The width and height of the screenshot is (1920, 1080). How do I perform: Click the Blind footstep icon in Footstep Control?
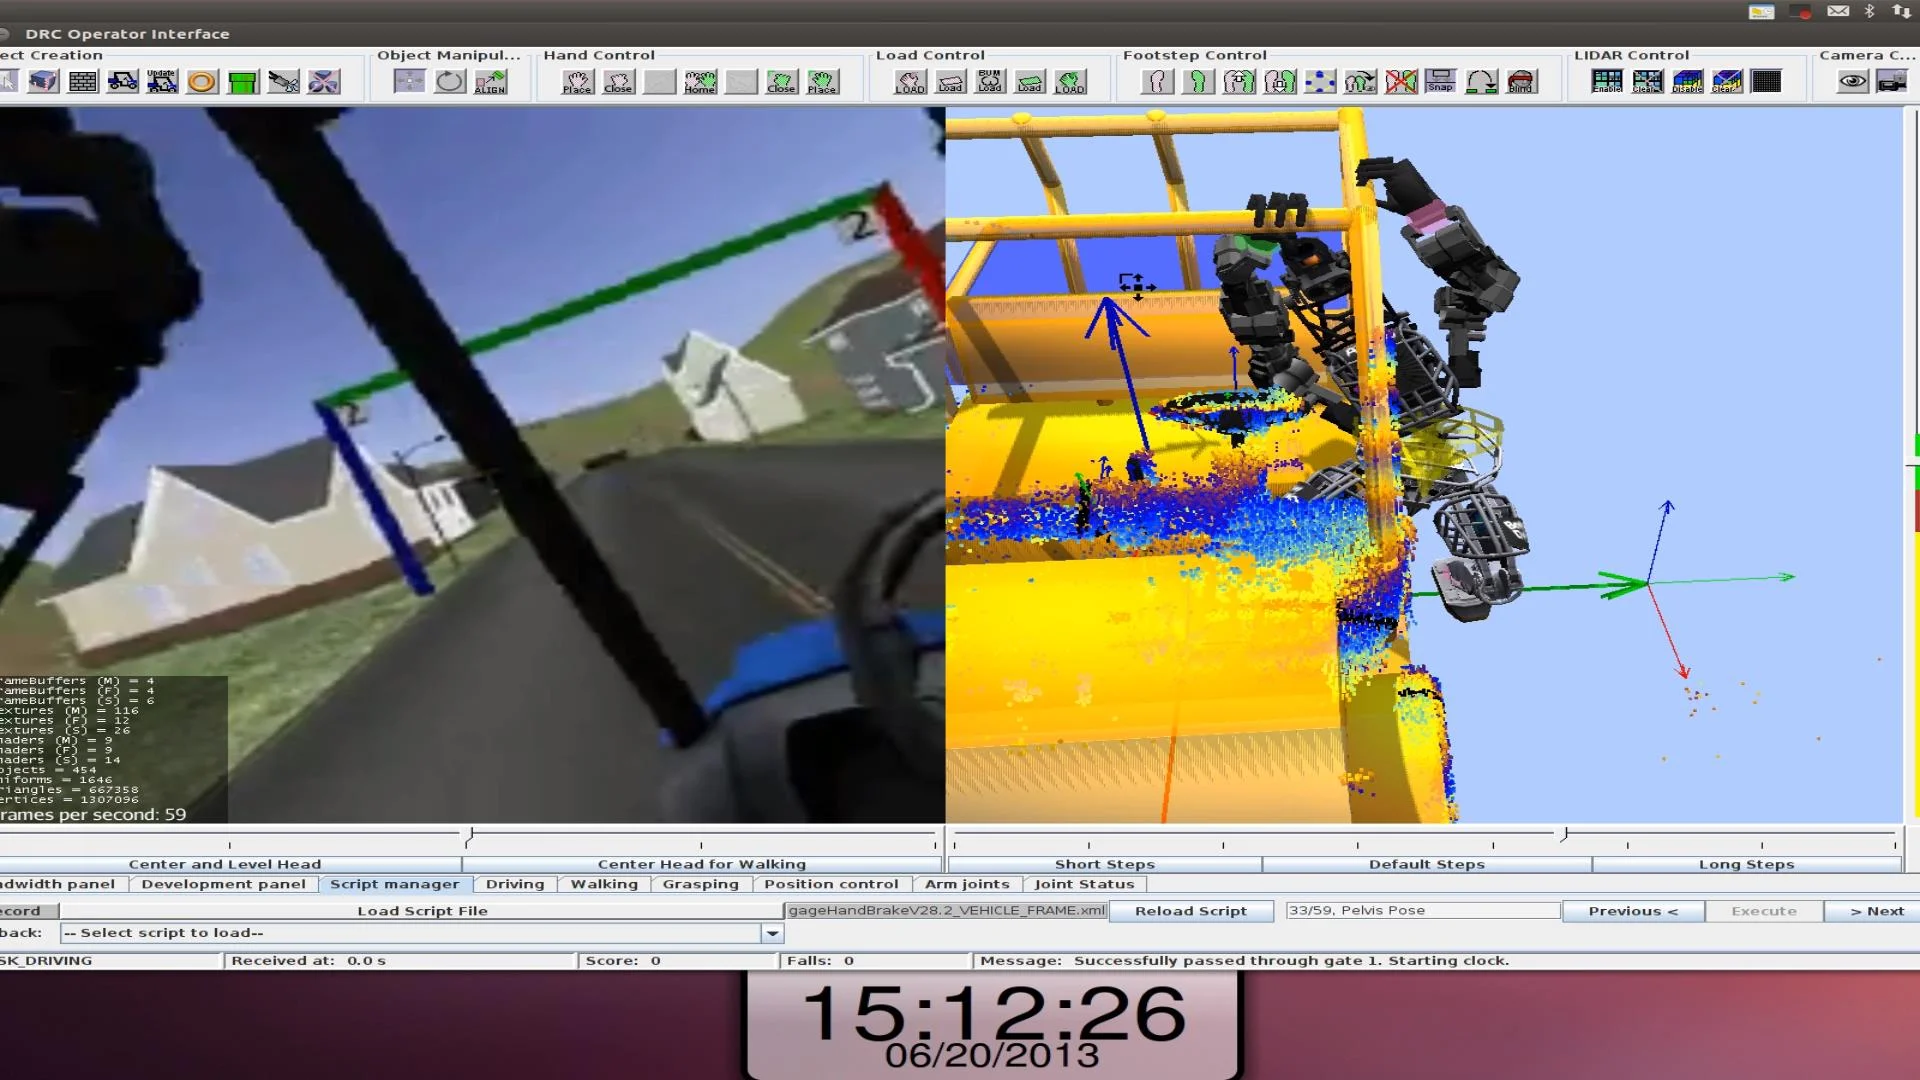coord(1521,82)
